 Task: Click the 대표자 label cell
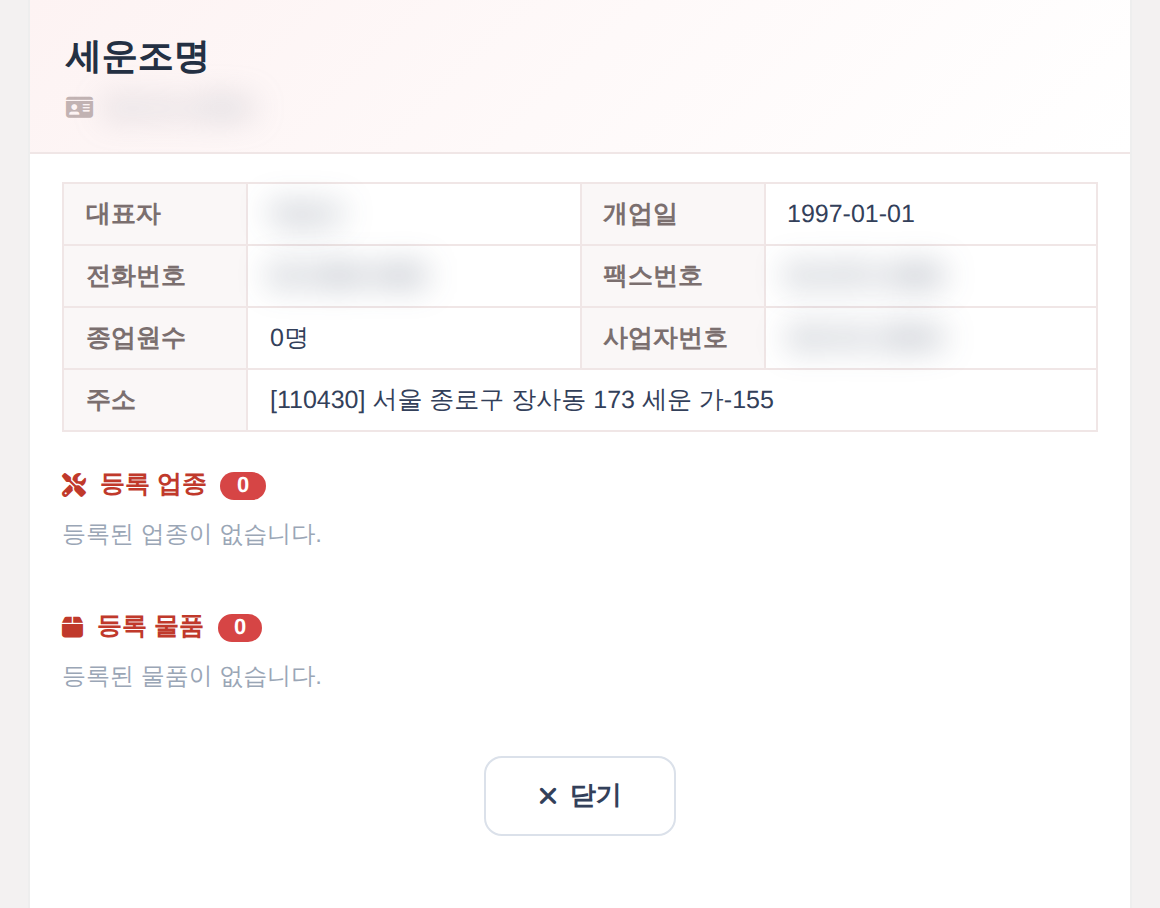point(155,214)
